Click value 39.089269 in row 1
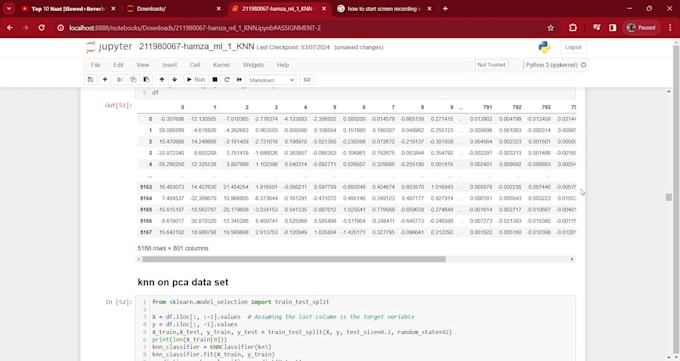The height and width of the screenshot is (361, 680). tap(171, 130)
